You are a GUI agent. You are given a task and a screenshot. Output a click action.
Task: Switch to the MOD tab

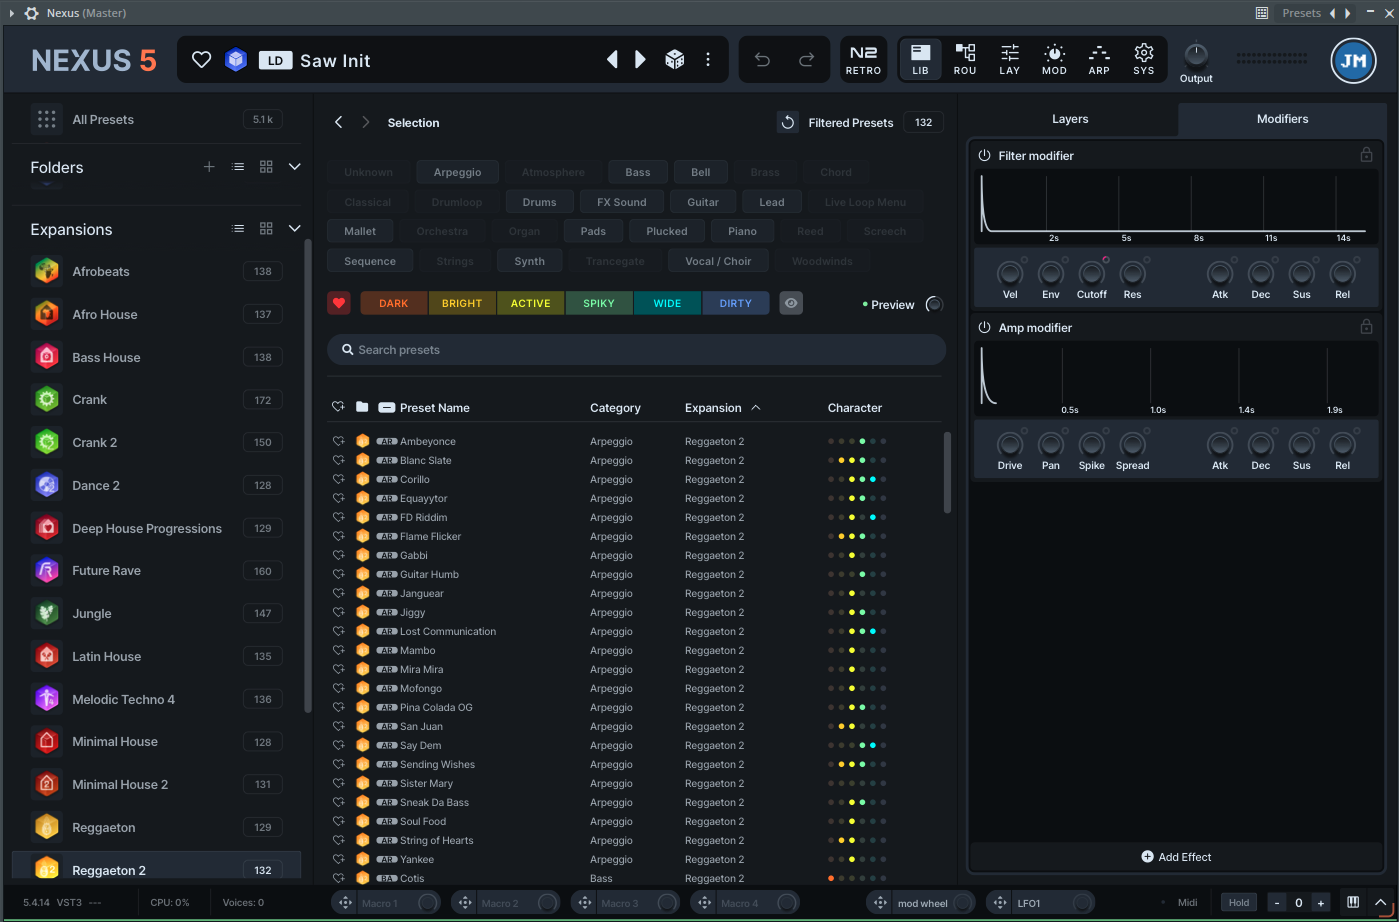[1055, 60]
